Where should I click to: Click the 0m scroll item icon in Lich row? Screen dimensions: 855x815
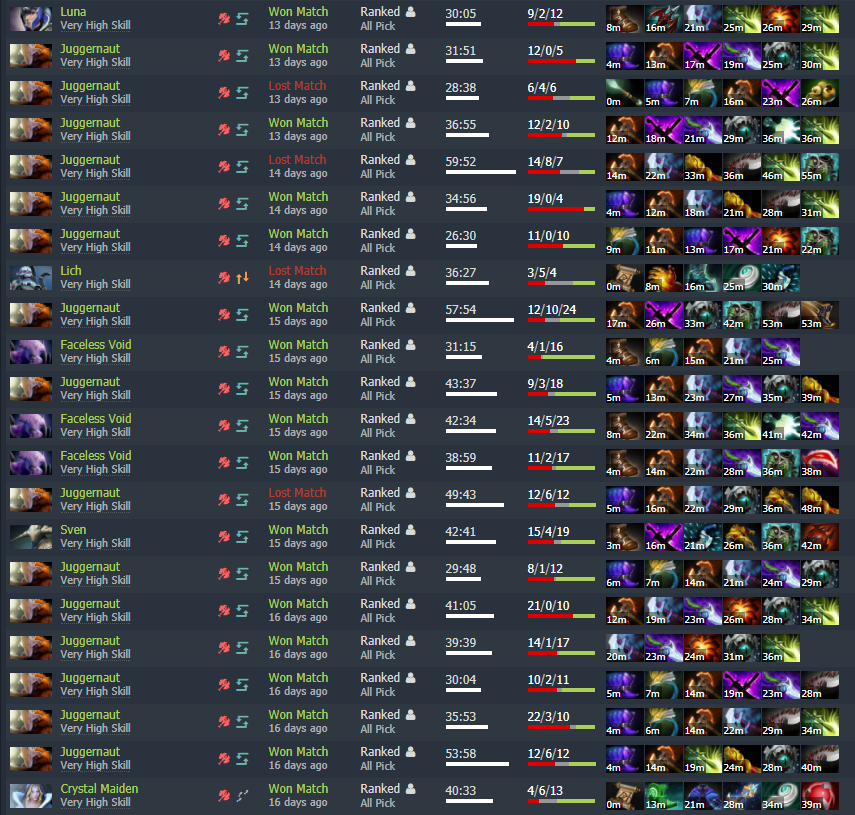click(x=624, y=278)
